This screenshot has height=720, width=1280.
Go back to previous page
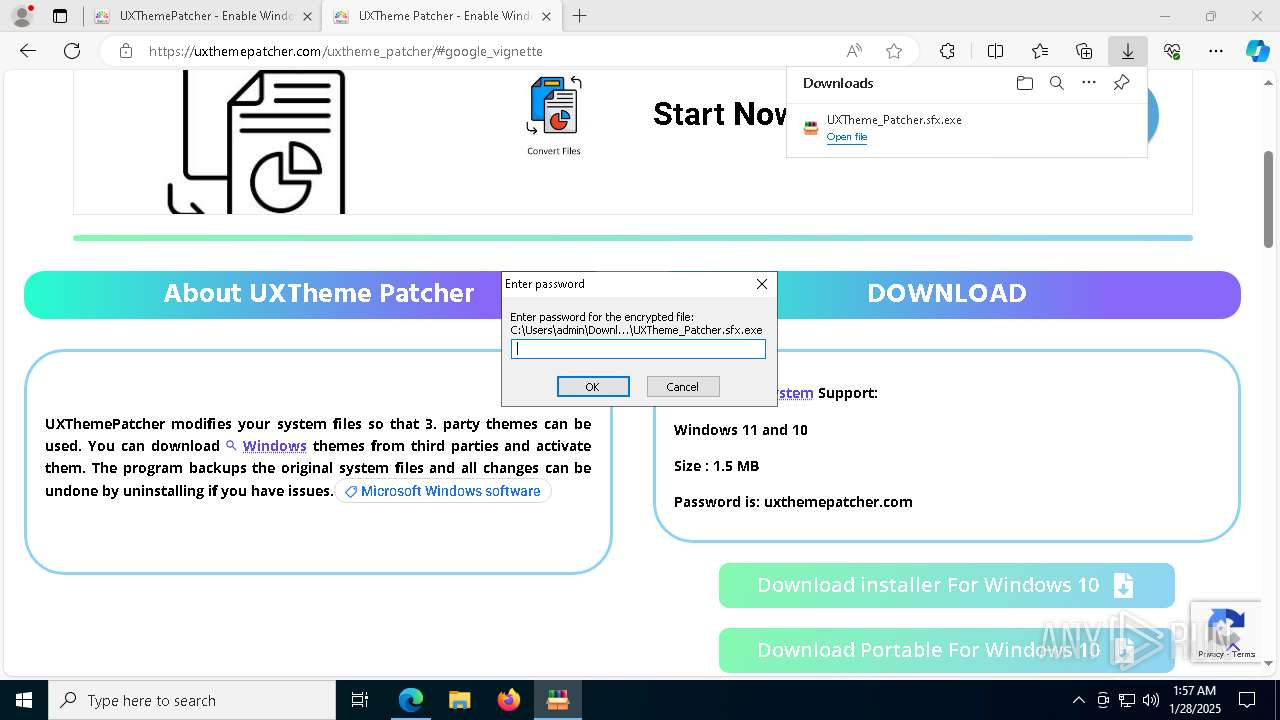[x=28, y=51]
